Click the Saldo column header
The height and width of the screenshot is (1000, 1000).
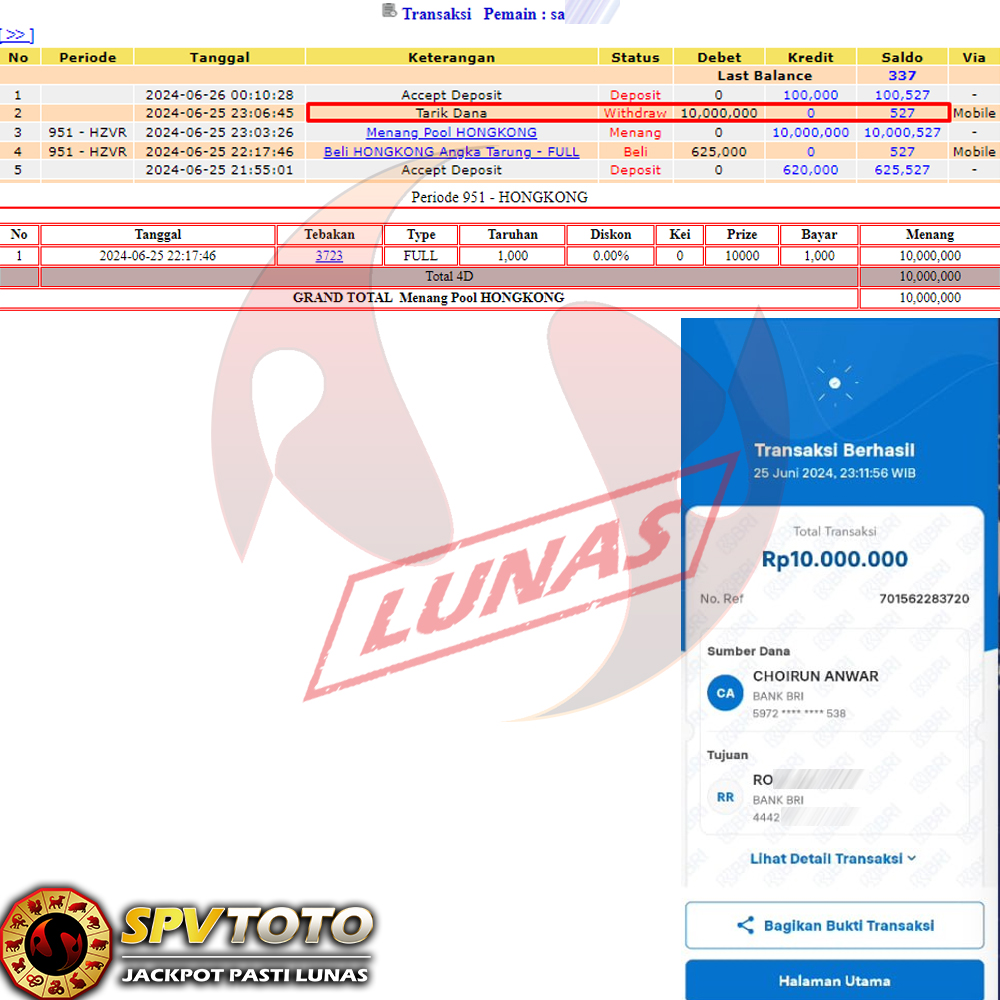[x=902, y=57]
